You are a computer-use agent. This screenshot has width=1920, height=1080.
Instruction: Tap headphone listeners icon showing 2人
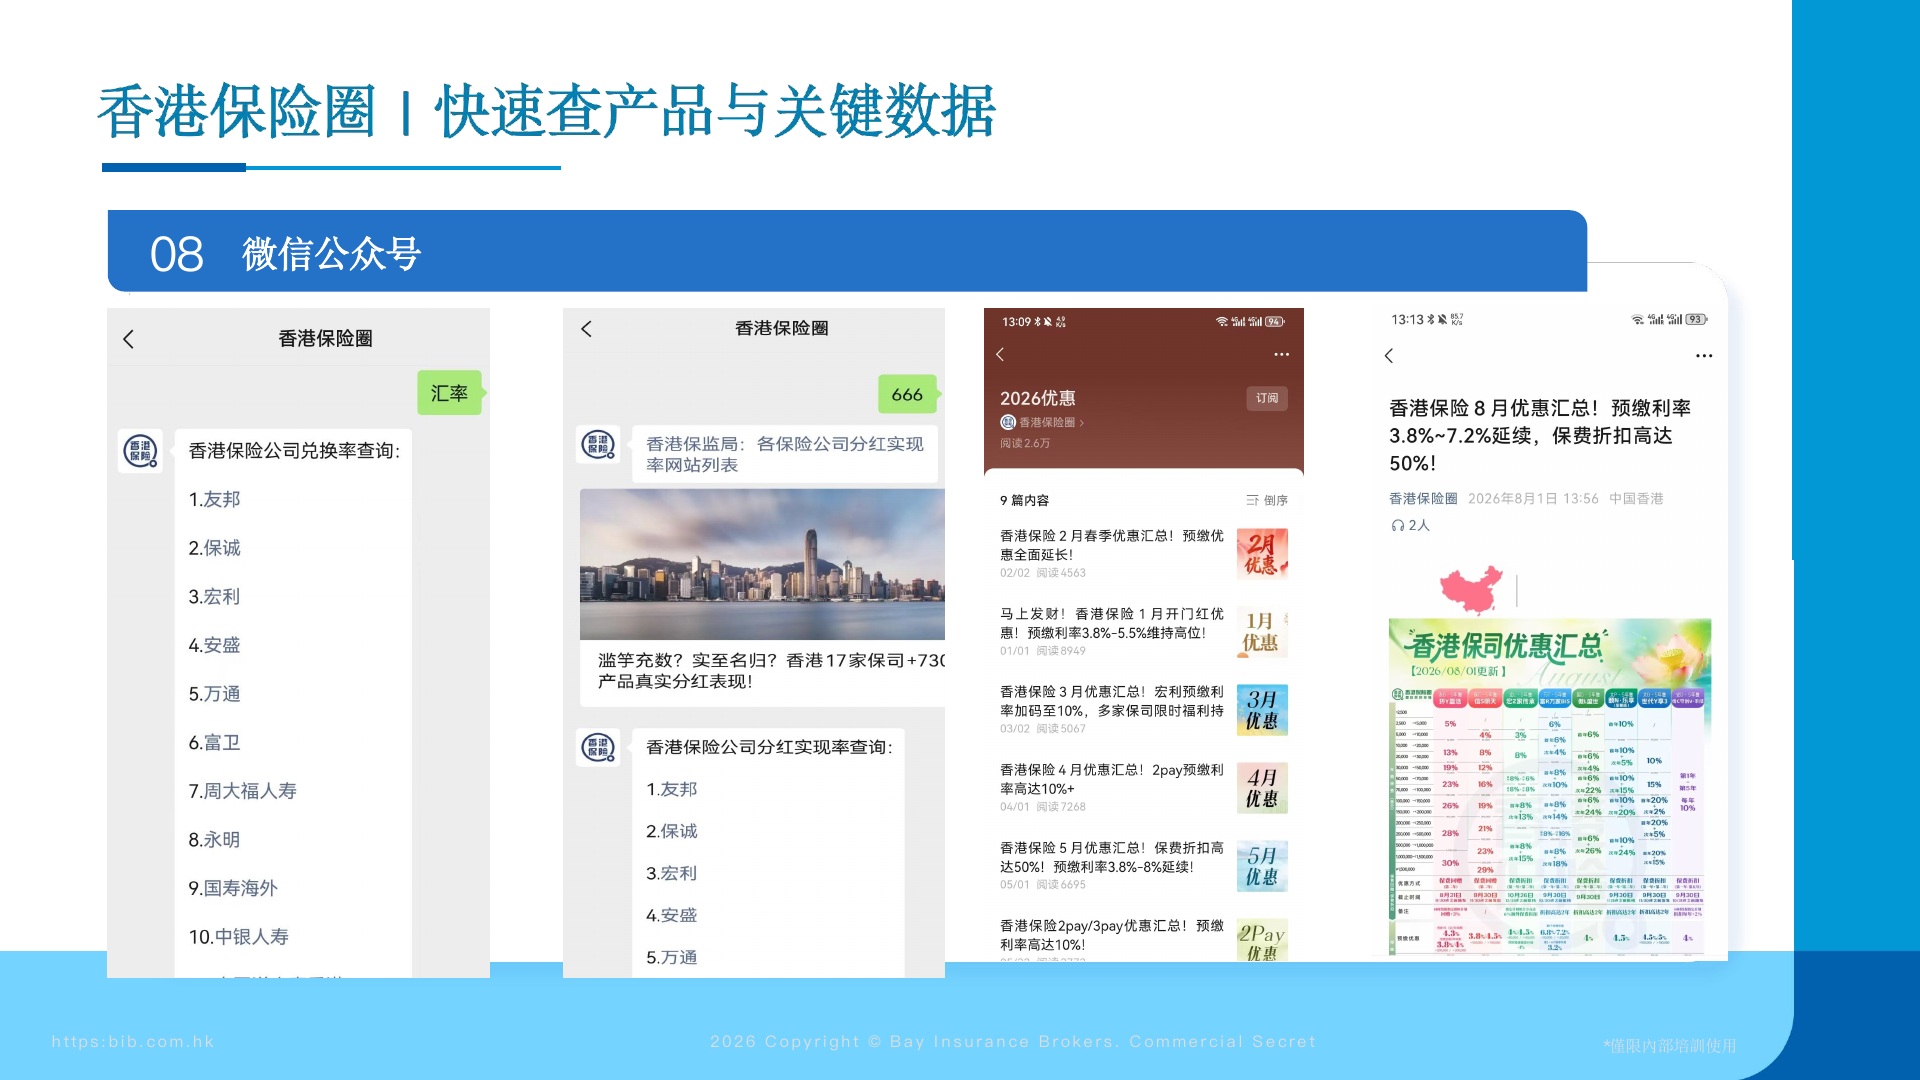coord(1398,525)
